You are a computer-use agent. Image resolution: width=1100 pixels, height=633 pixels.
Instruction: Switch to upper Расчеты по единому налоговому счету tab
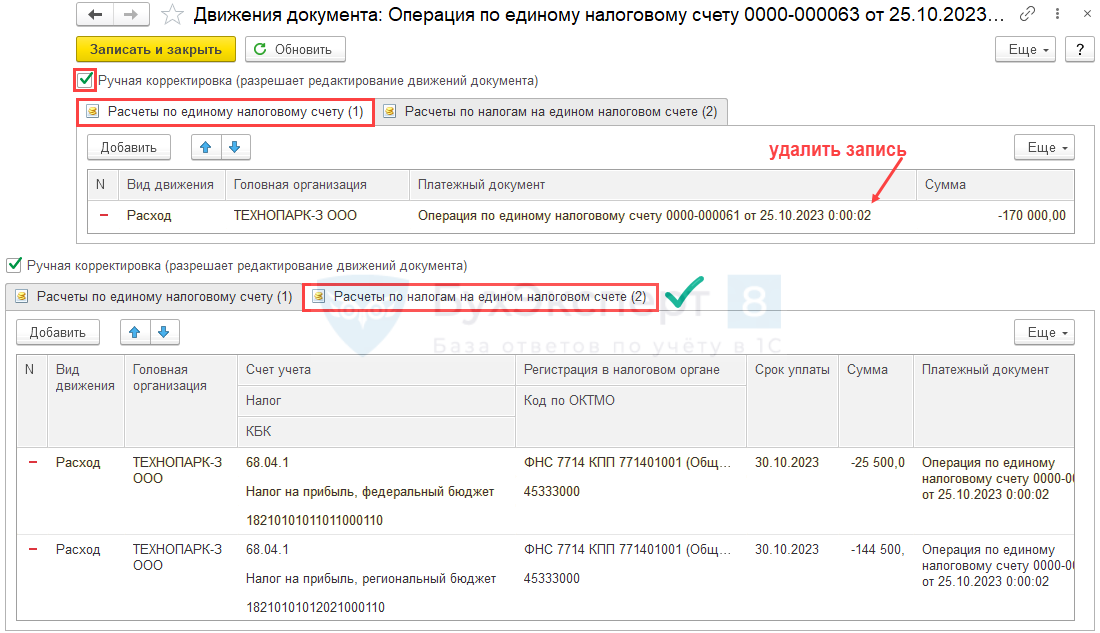[x=226, y=112]
